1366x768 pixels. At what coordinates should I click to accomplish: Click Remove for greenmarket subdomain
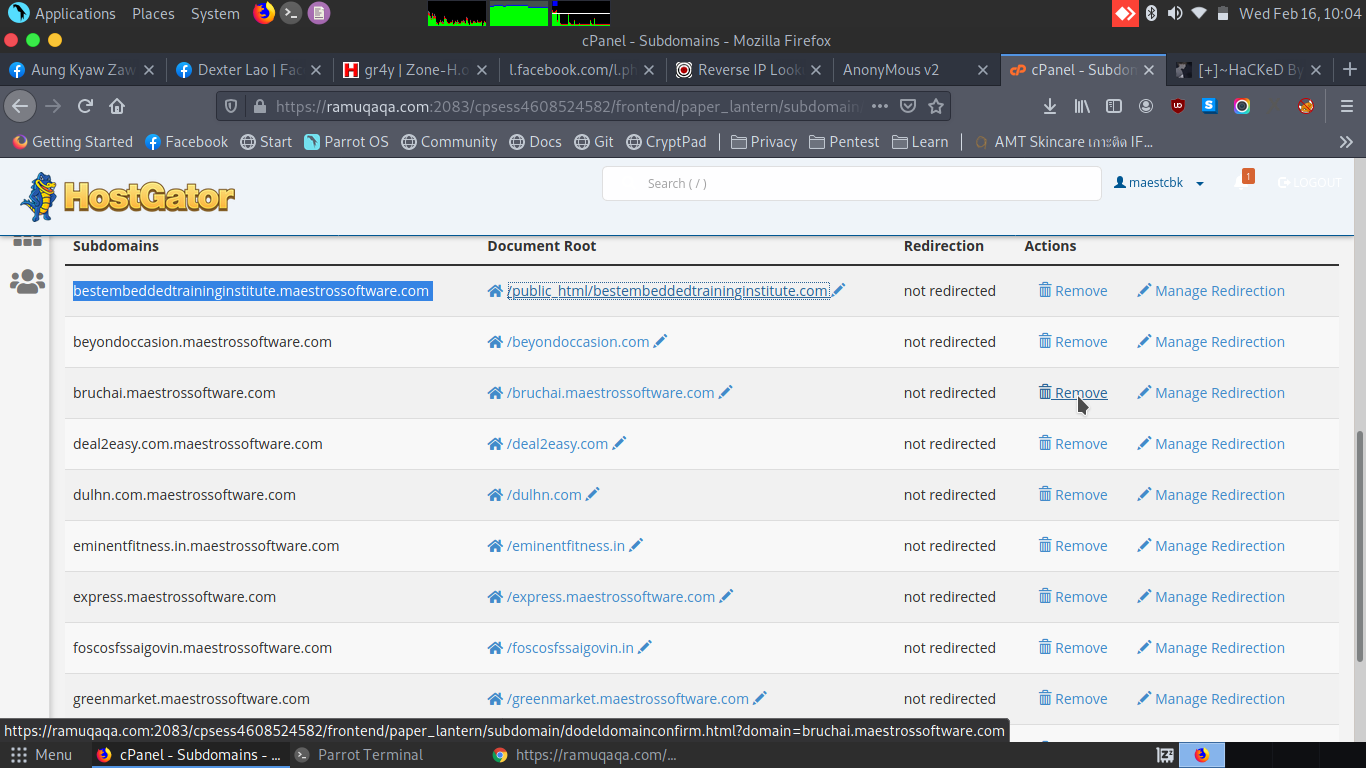(1073, 699)
